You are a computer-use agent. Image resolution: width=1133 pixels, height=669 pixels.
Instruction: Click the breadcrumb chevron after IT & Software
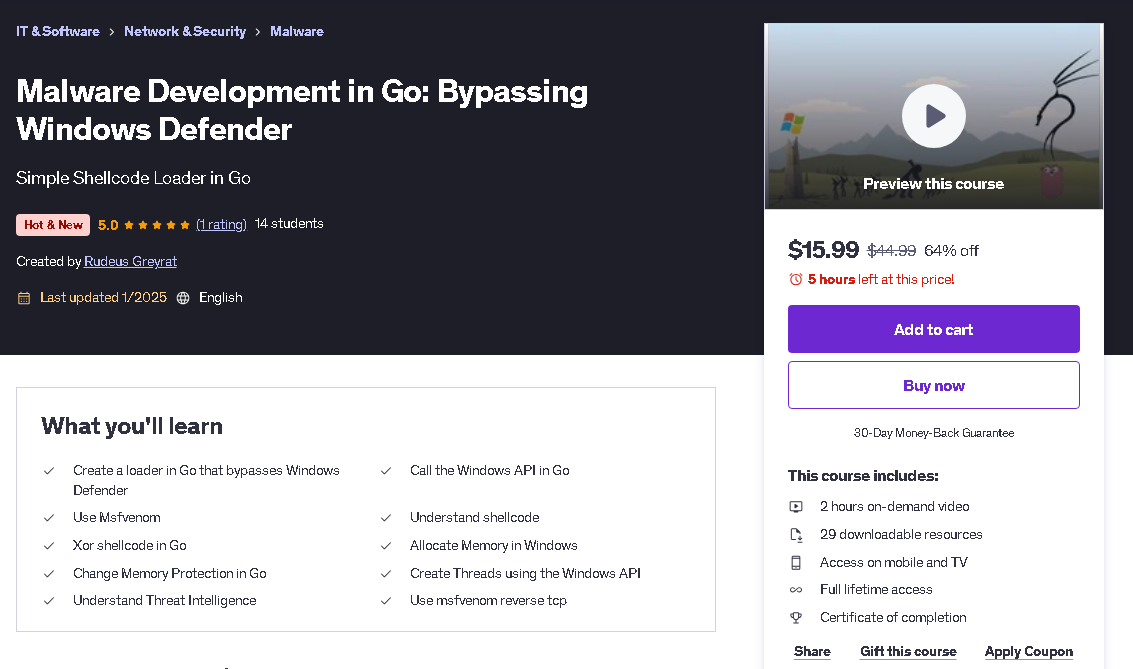tap(112, 32)
